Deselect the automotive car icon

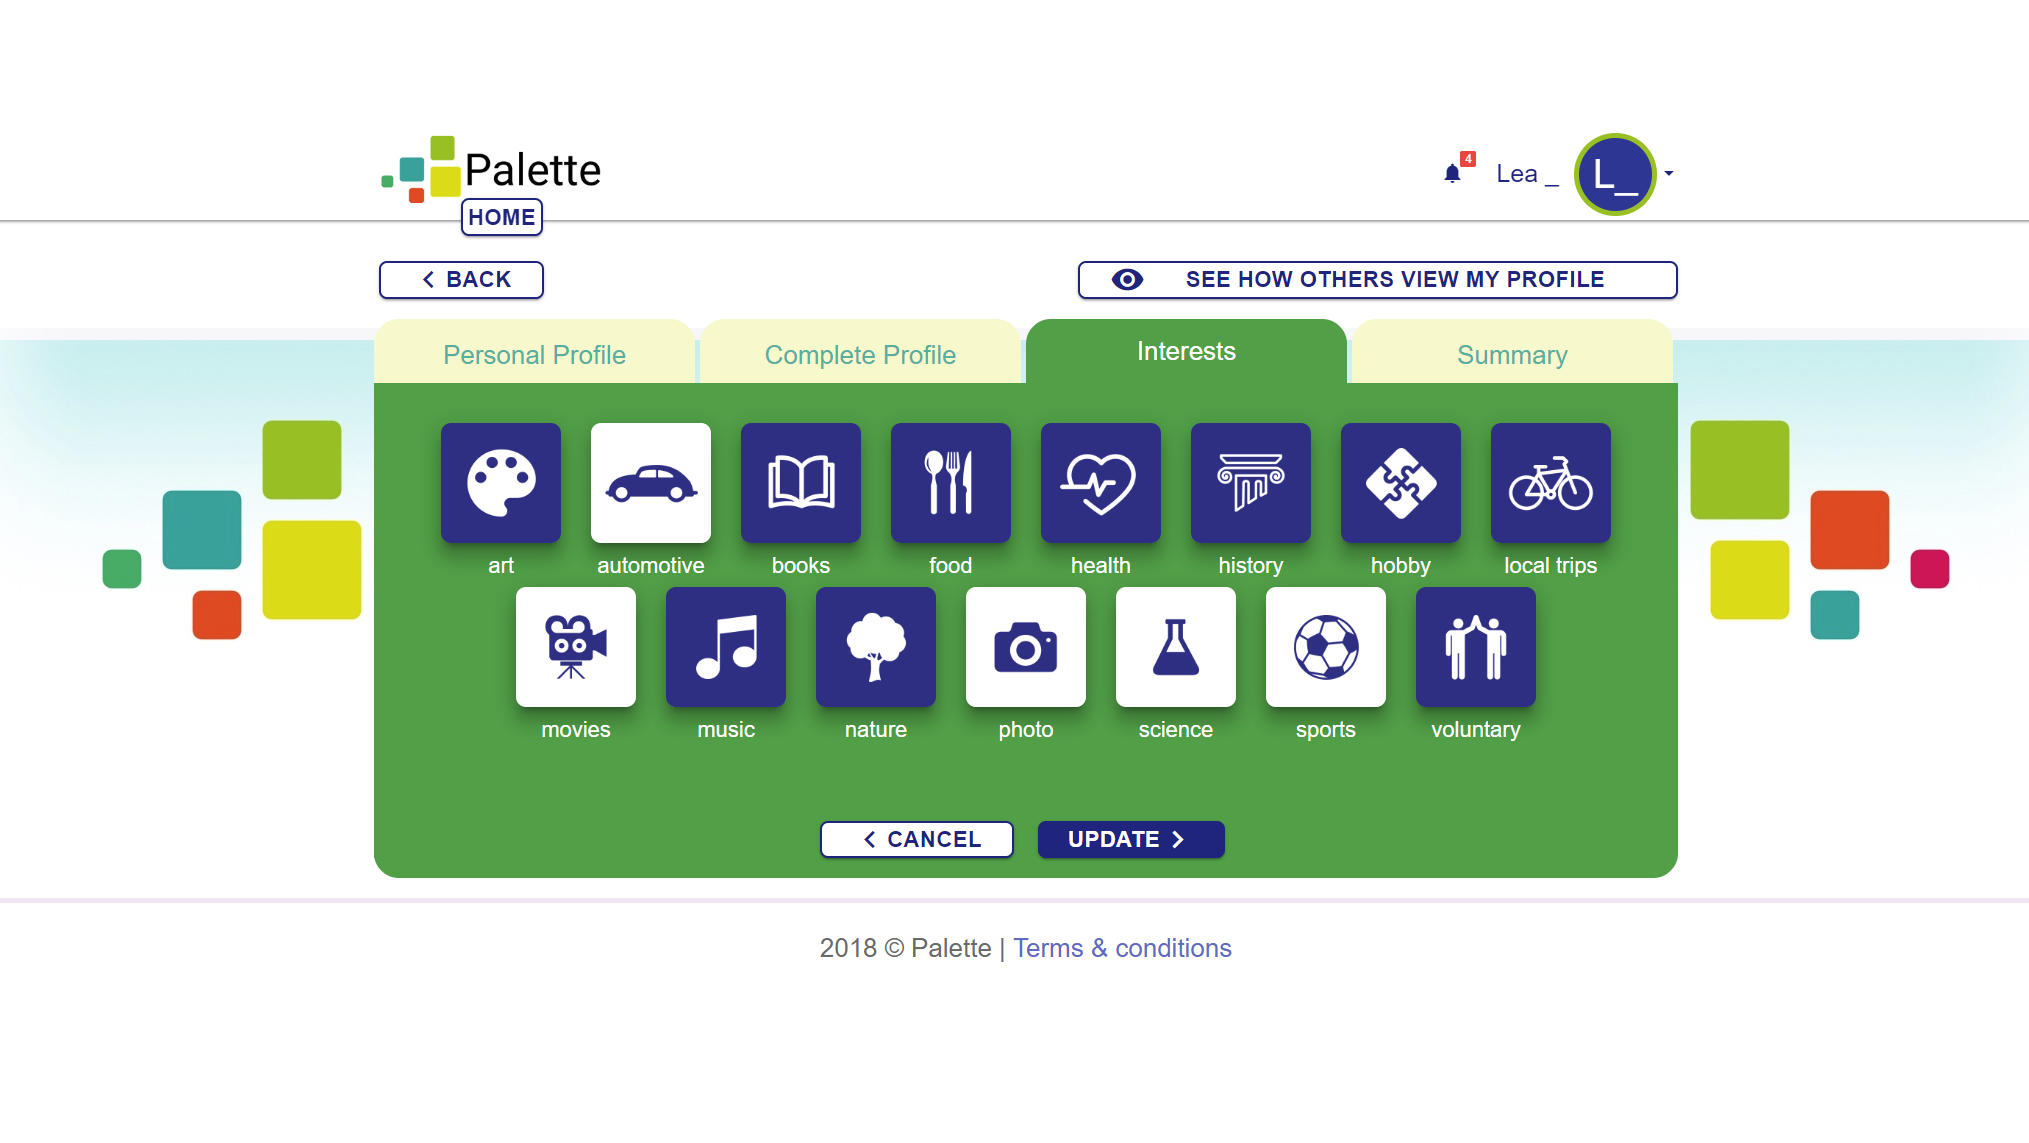tap(651, 483)
